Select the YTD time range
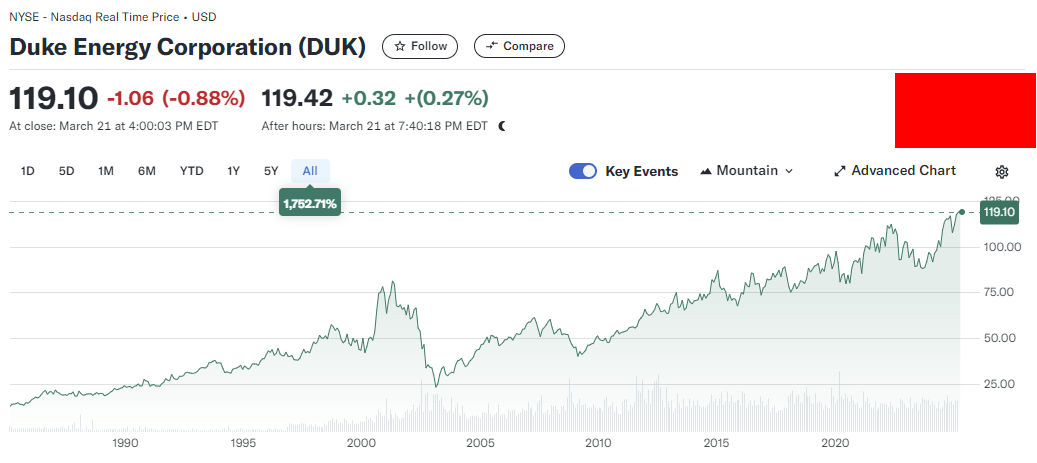The image size is (1037, 463). (192, 171)
